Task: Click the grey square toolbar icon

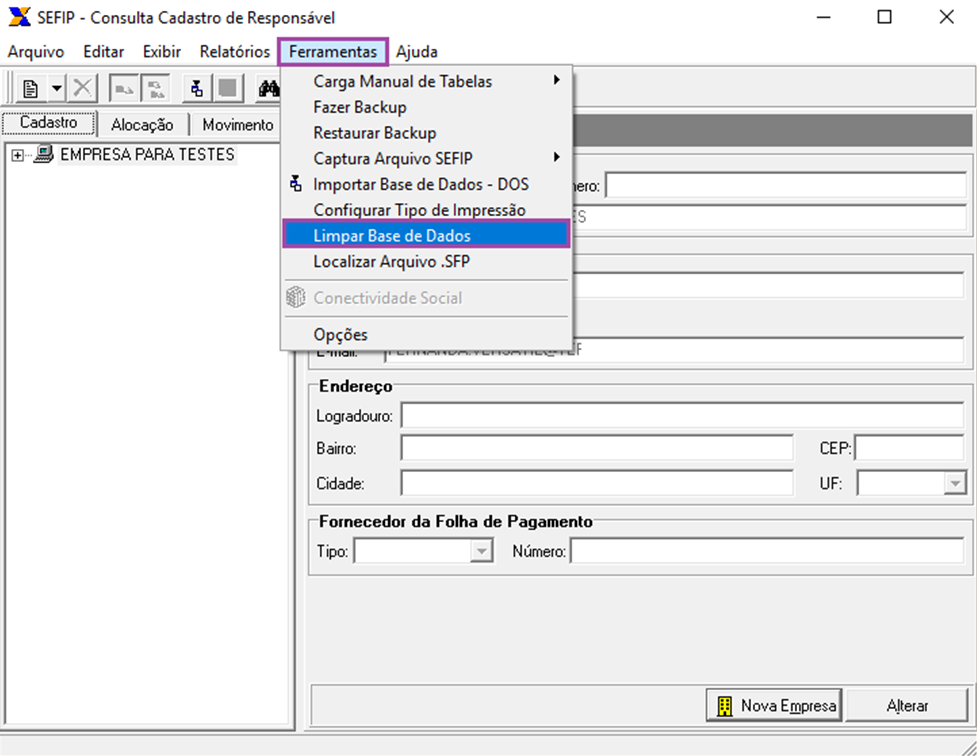Action: 228,89
